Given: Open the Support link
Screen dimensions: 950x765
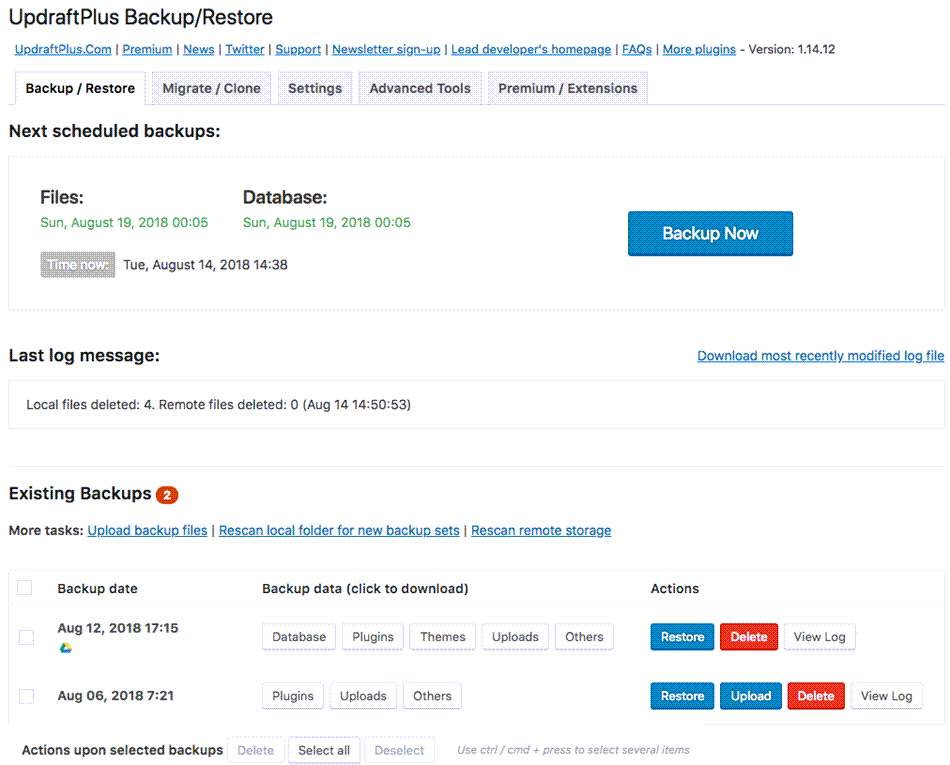Looking at the screenshot, I should [298, 50].
